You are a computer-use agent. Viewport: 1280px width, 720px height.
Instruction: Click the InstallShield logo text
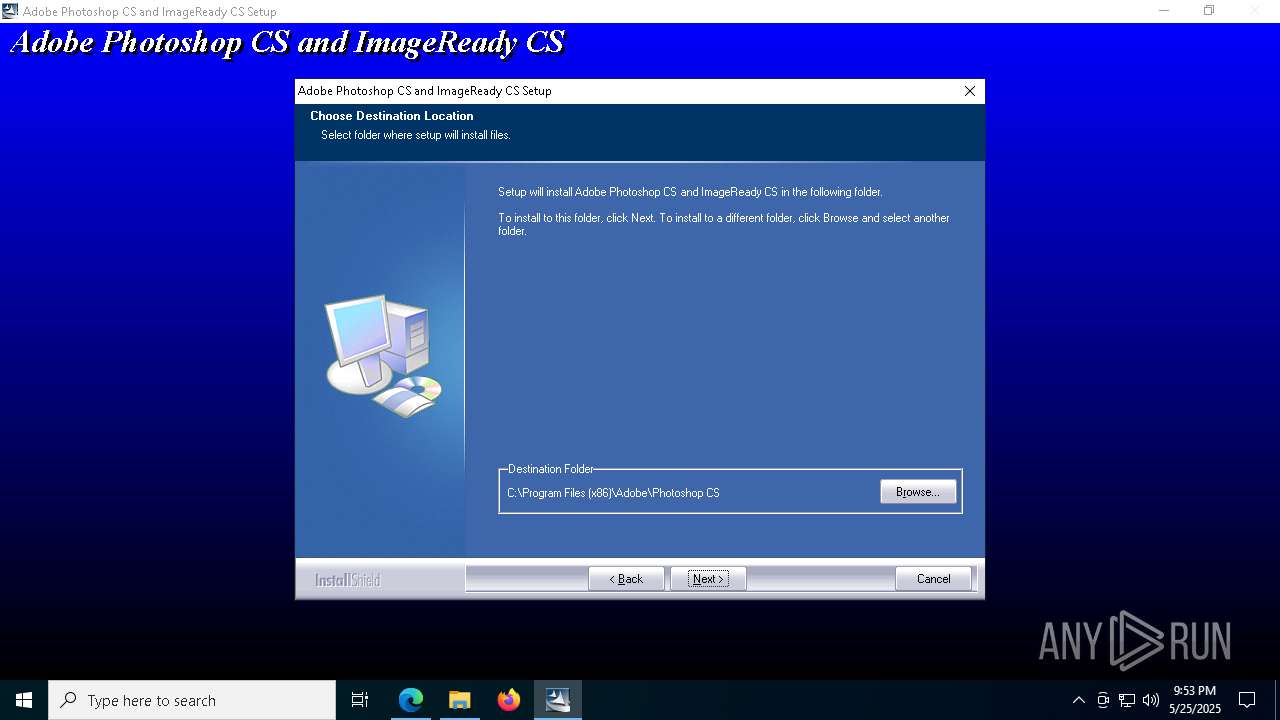pos(347,580)
